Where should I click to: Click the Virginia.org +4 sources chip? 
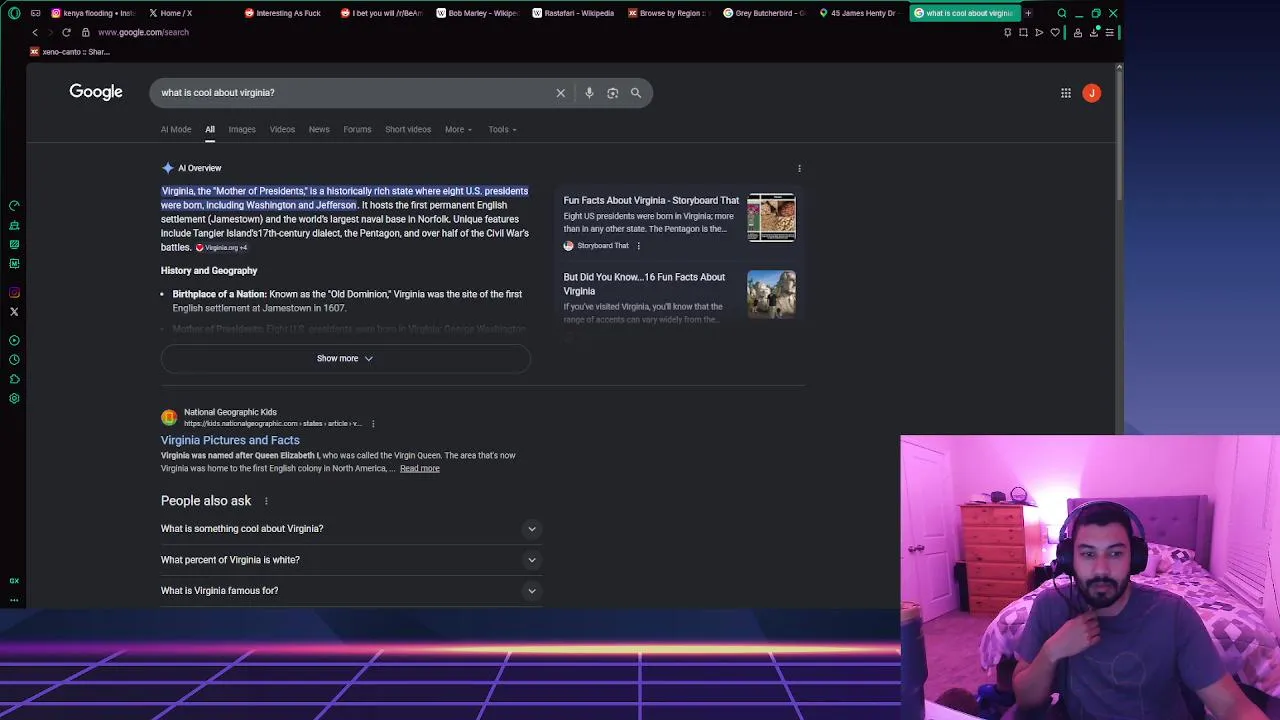(x=221, y=248)
